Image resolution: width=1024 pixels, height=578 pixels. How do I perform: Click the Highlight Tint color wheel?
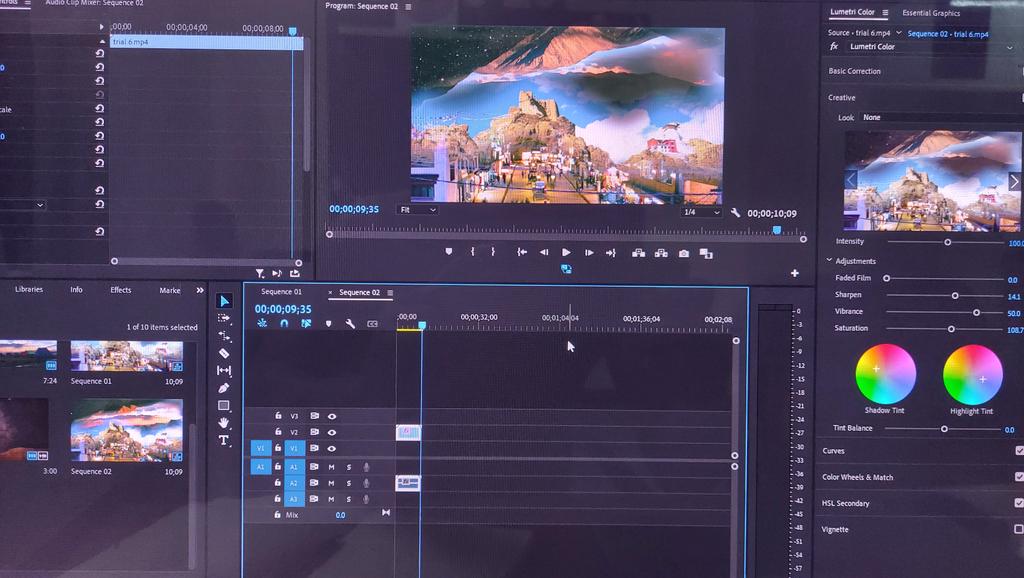972,375
